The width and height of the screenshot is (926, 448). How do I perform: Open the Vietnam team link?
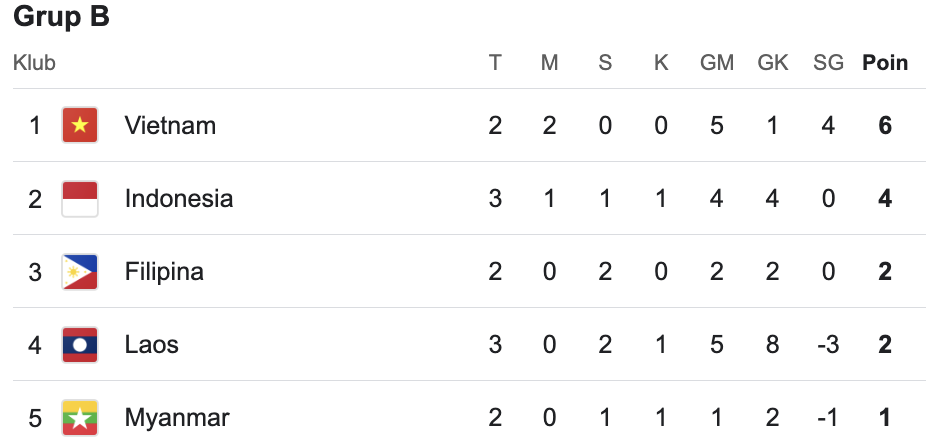[x=170, y=126]
